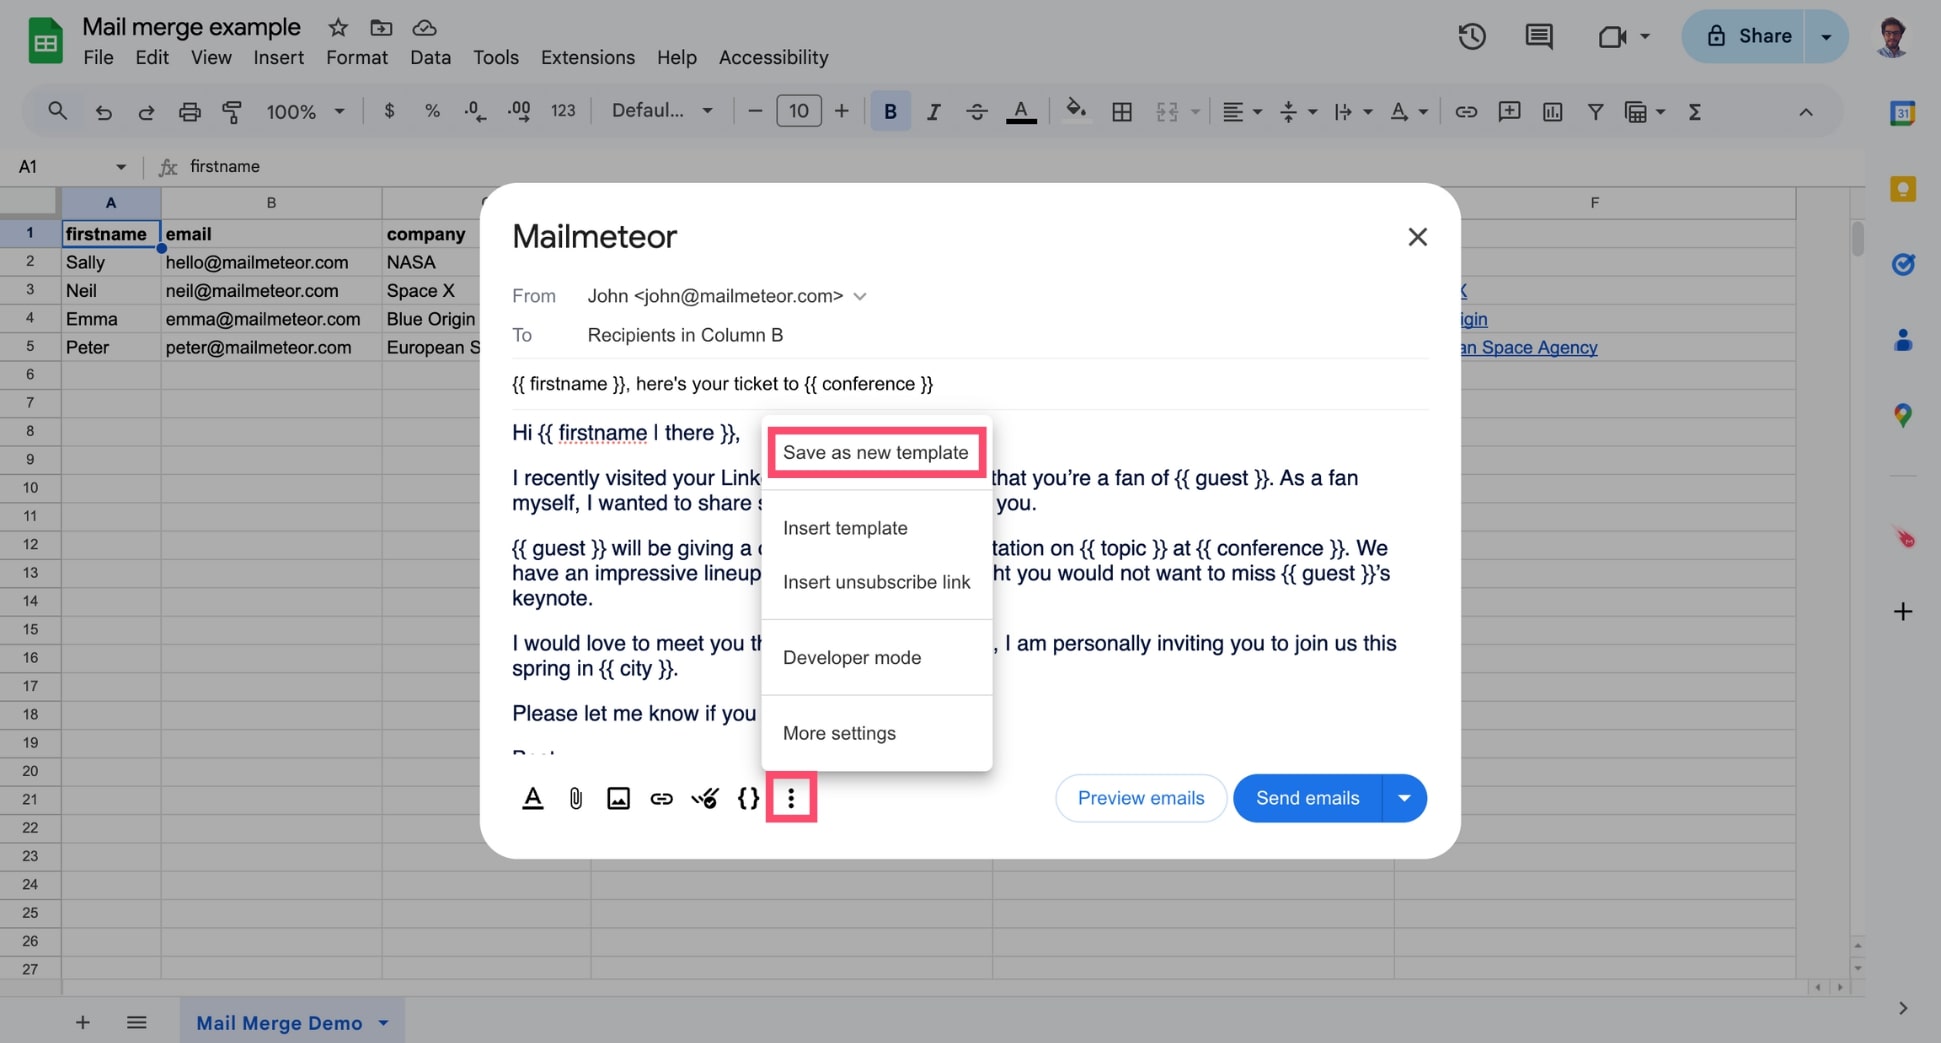Open Google Maps in the side panel
This screenshot has width=1941, height=1043.
[1902, 415]
